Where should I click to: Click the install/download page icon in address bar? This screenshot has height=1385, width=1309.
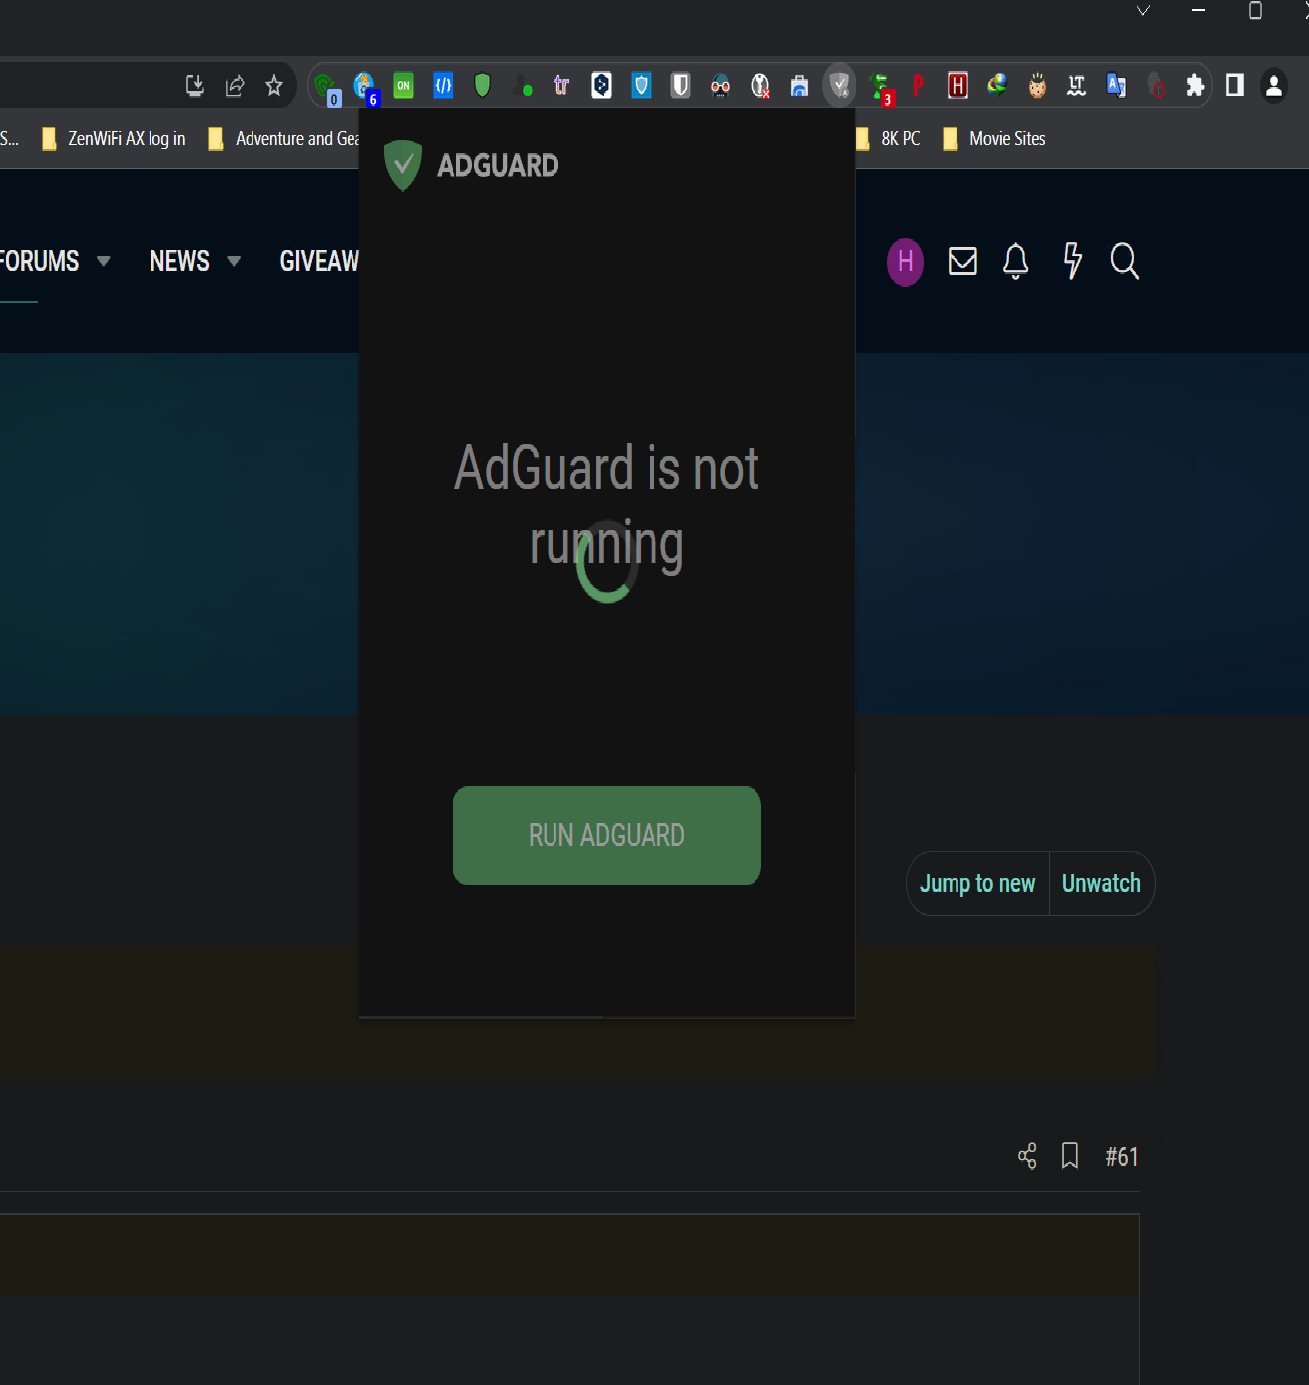(195, 86)
